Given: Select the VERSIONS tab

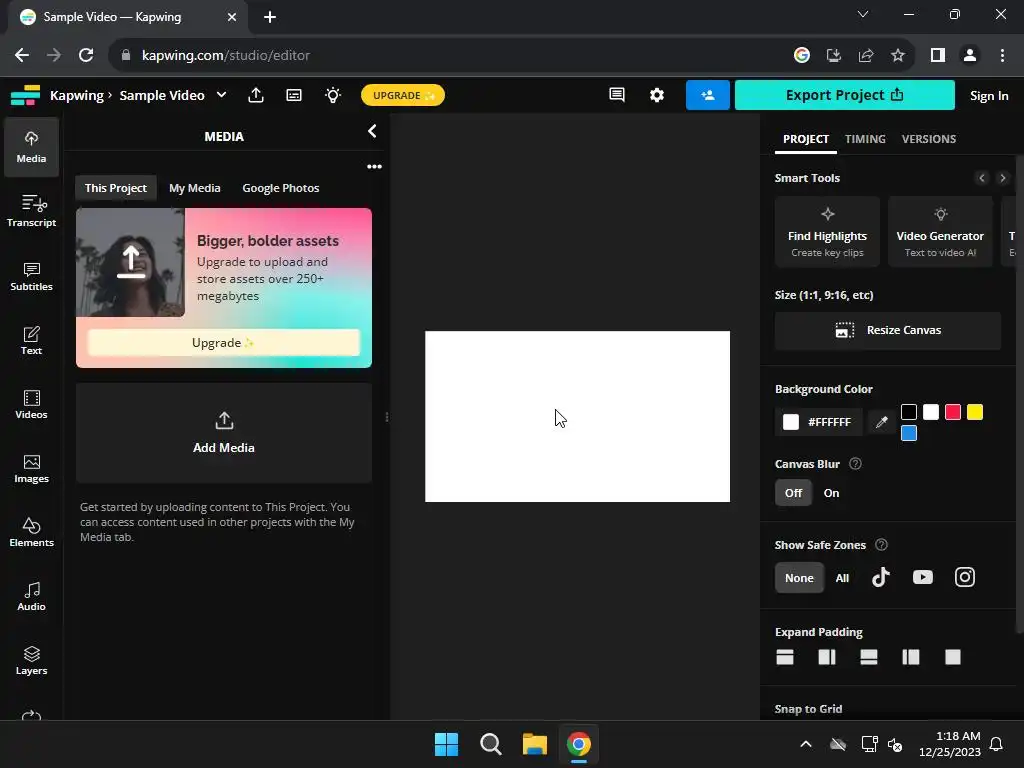Looking at the screenshot, I should click(929, 139).
